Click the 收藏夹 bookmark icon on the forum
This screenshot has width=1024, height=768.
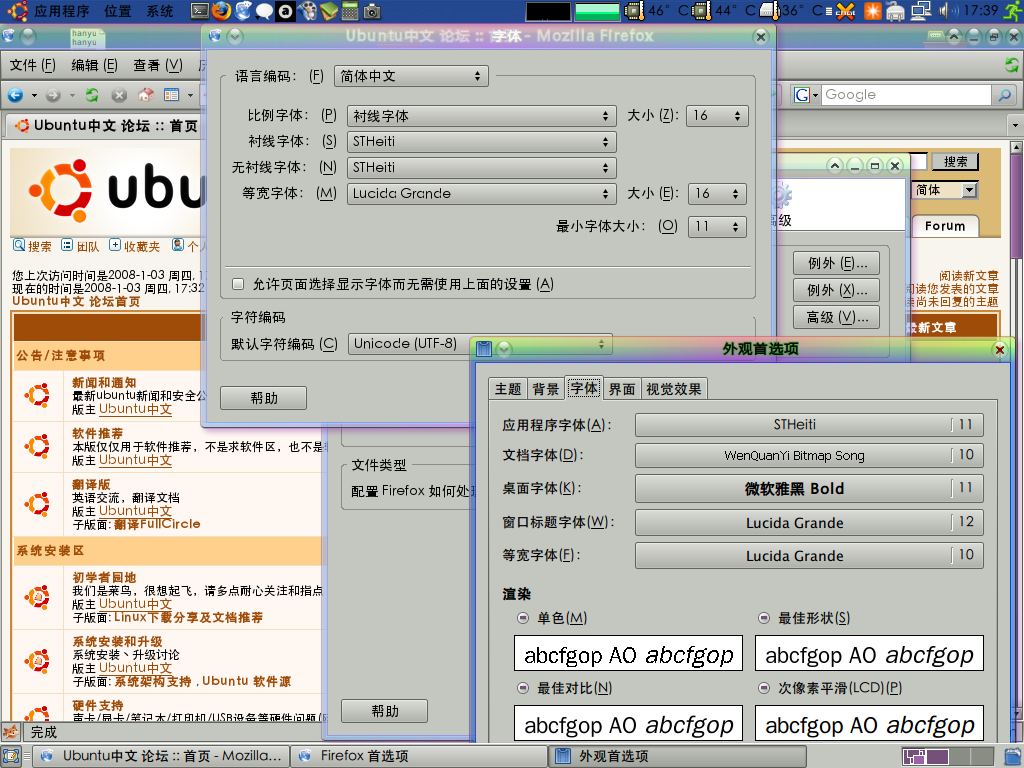pos(115,246)
